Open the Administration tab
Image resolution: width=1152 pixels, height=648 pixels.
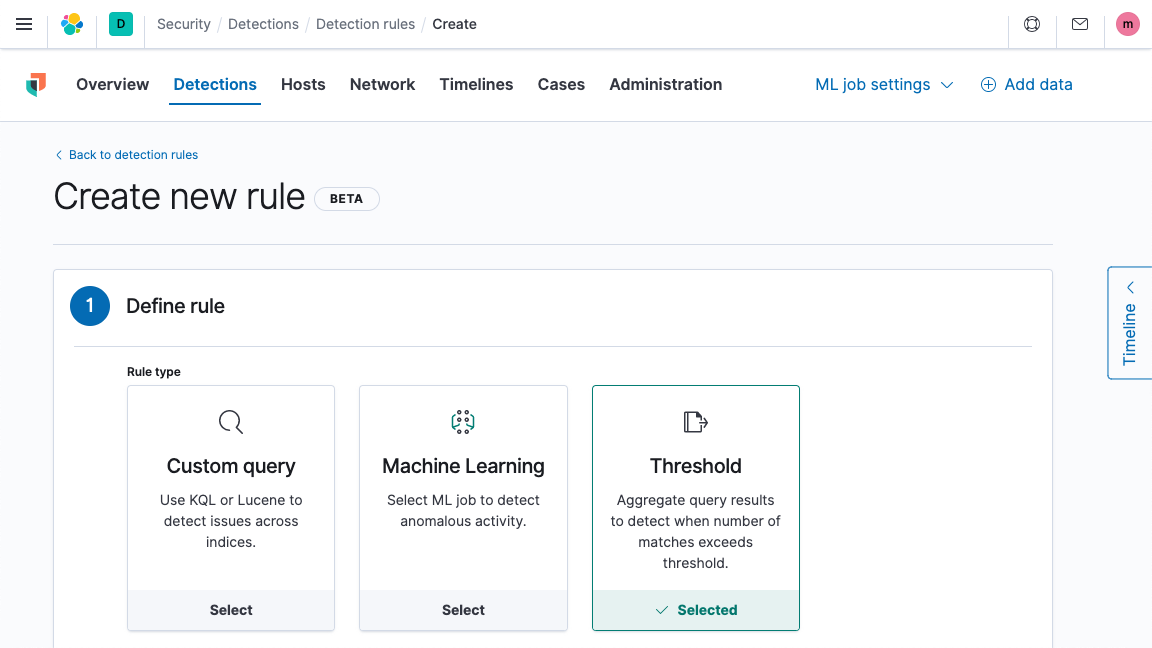(666, 84)
